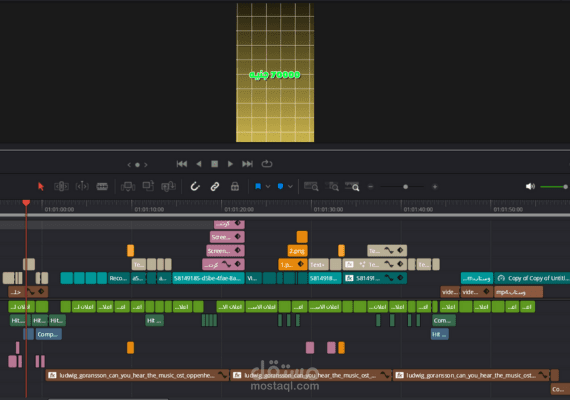Open the marker color dropdown arrow
The image size is (570, 400).
tap(290, 187)
